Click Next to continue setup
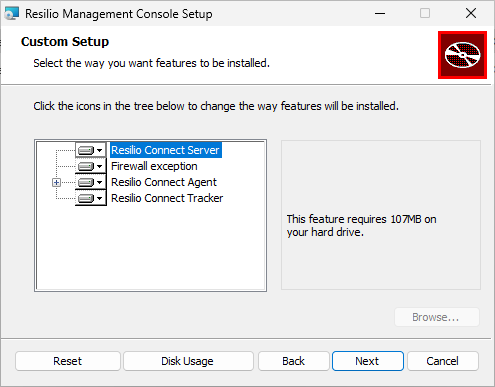 368,361
